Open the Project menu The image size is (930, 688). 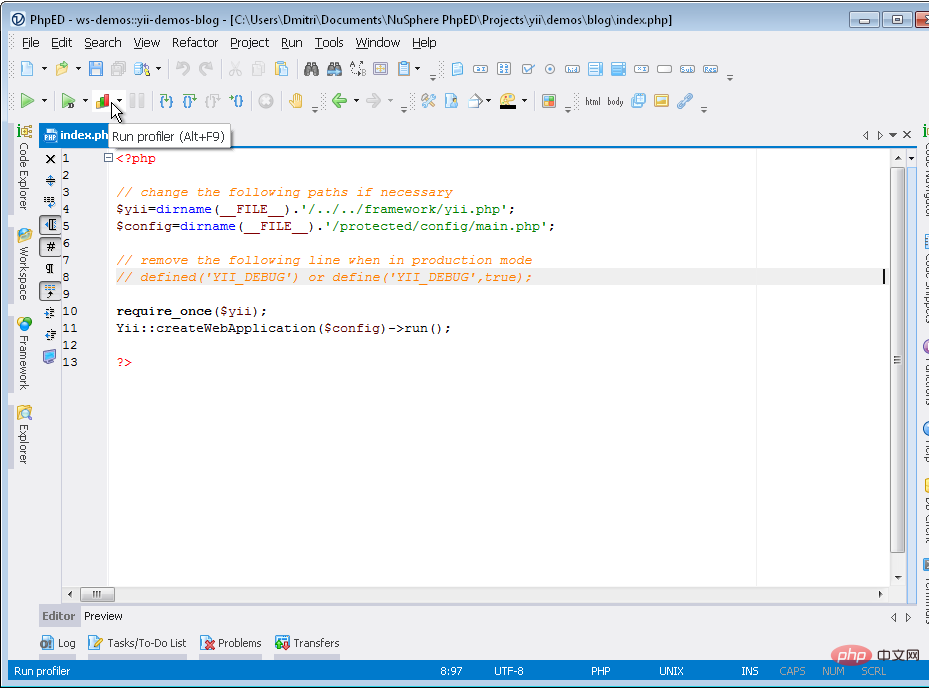point(249,43)
